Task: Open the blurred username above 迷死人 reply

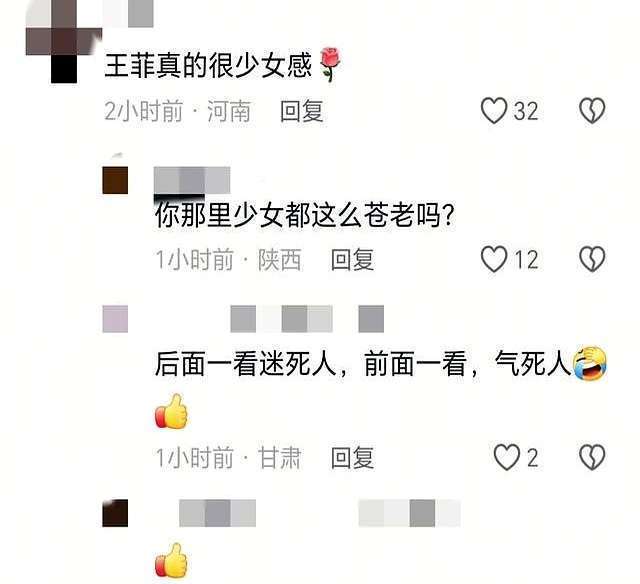Action: click(x=307, y=319)
